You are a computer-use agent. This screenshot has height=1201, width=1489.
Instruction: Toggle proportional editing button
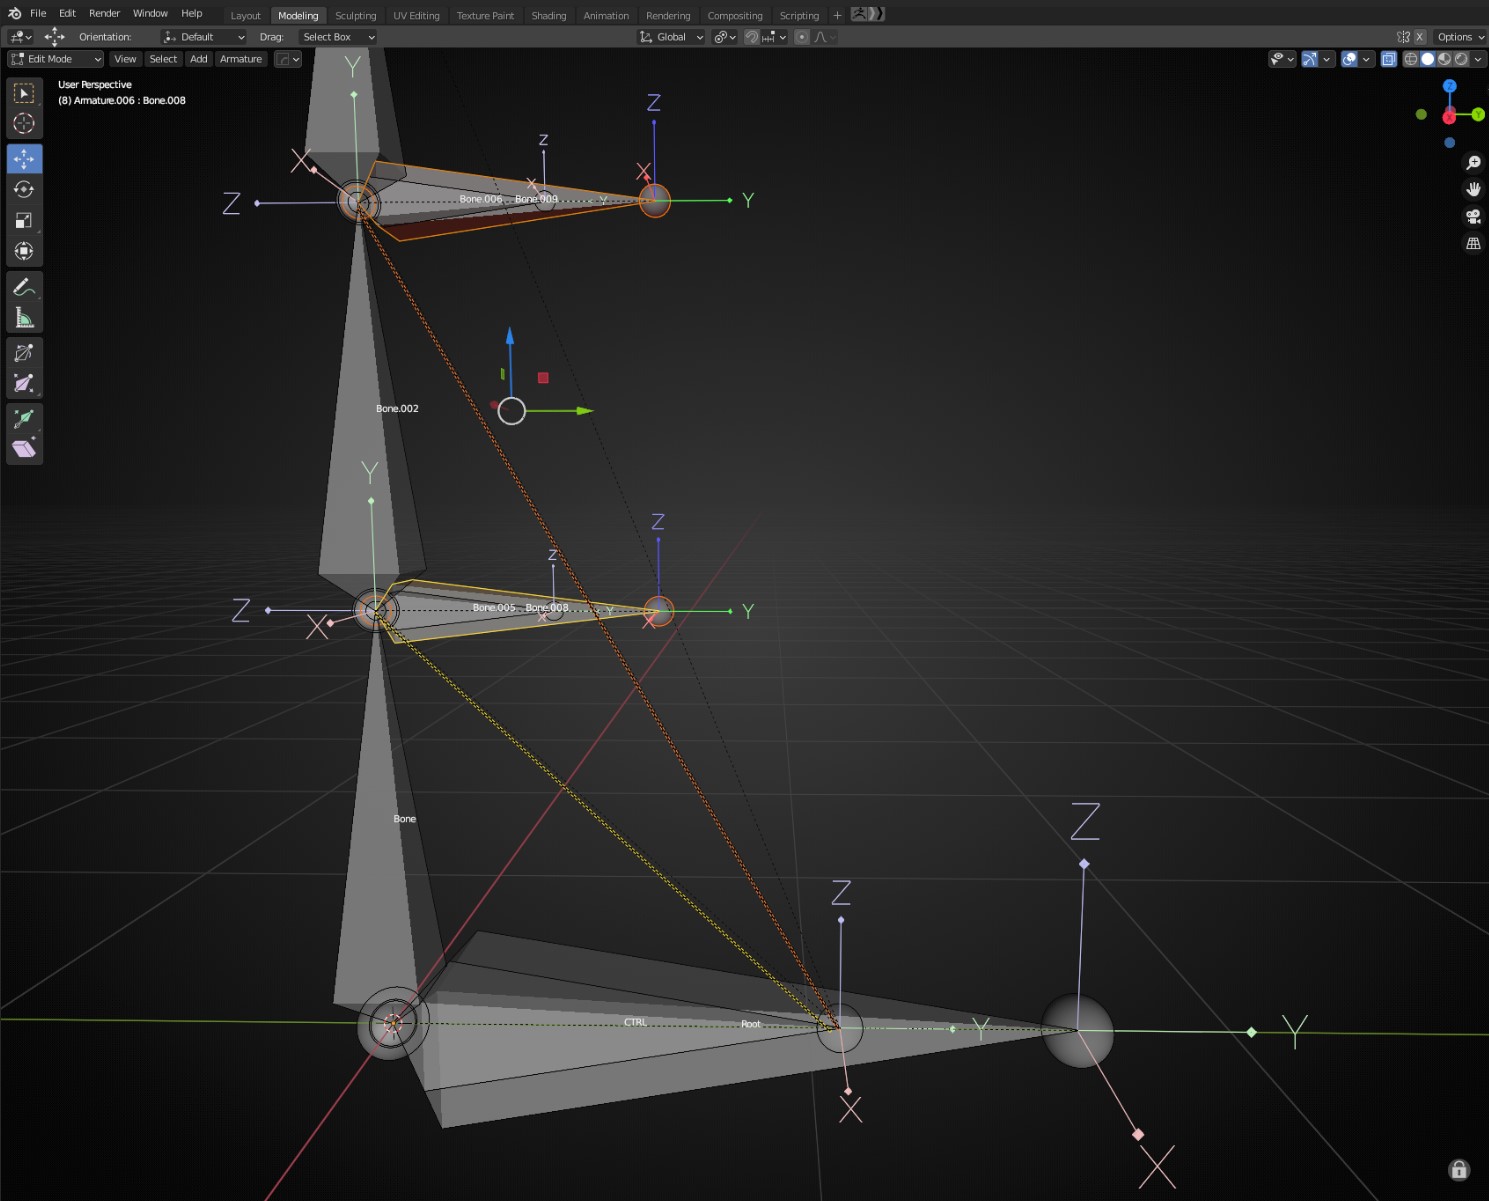(801, 37)
